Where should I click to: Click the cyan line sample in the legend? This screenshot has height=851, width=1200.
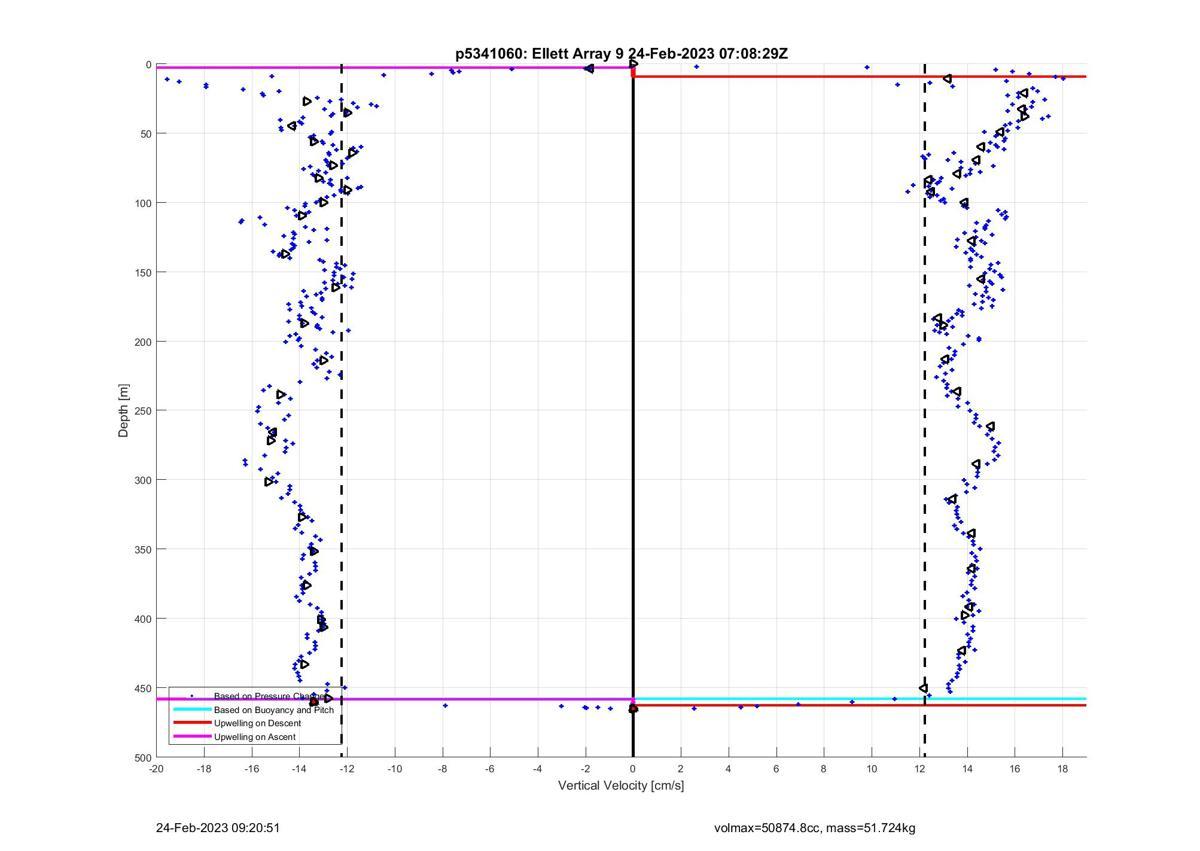click(191, 710)
